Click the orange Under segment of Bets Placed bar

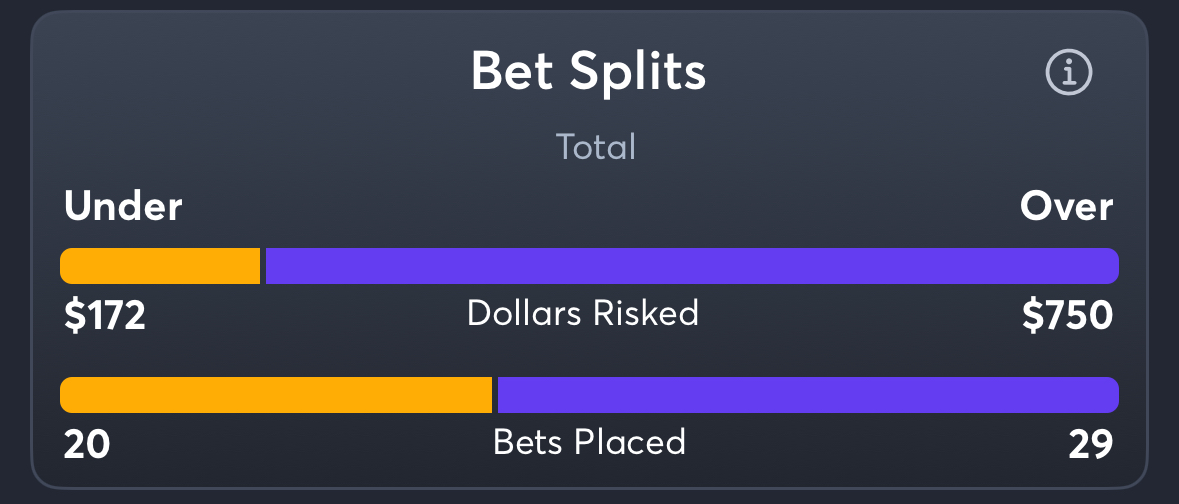[x=276, y=395]
